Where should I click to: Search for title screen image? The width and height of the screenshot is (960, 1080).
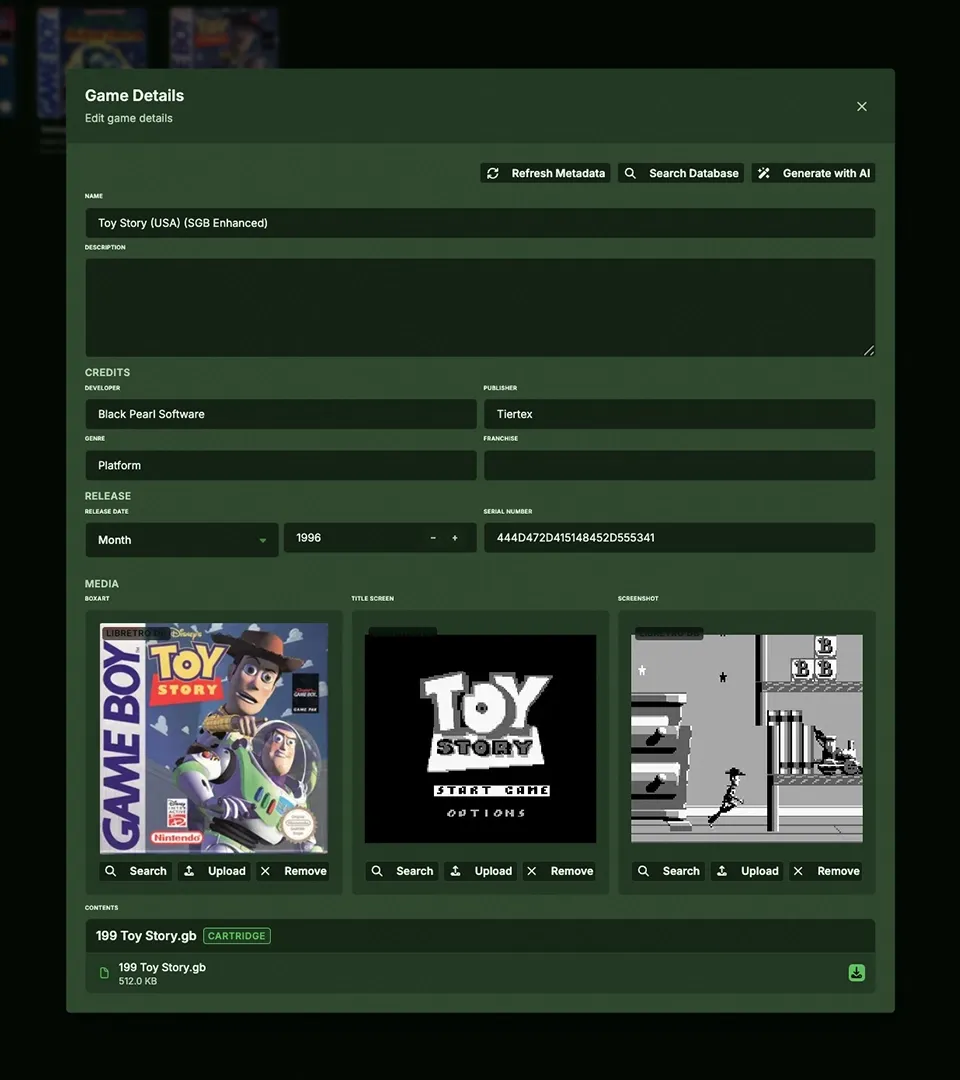point(402,871)
